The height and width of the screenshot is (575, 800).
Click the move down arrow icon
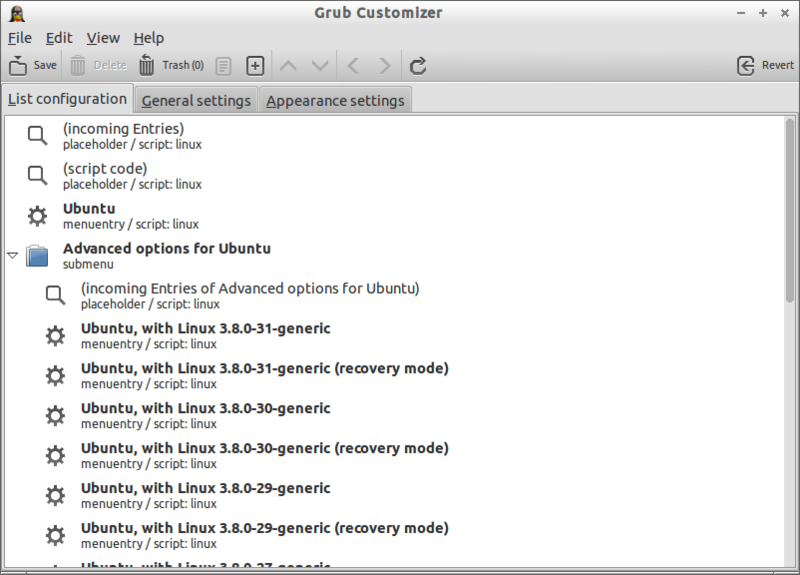[320, 66]
